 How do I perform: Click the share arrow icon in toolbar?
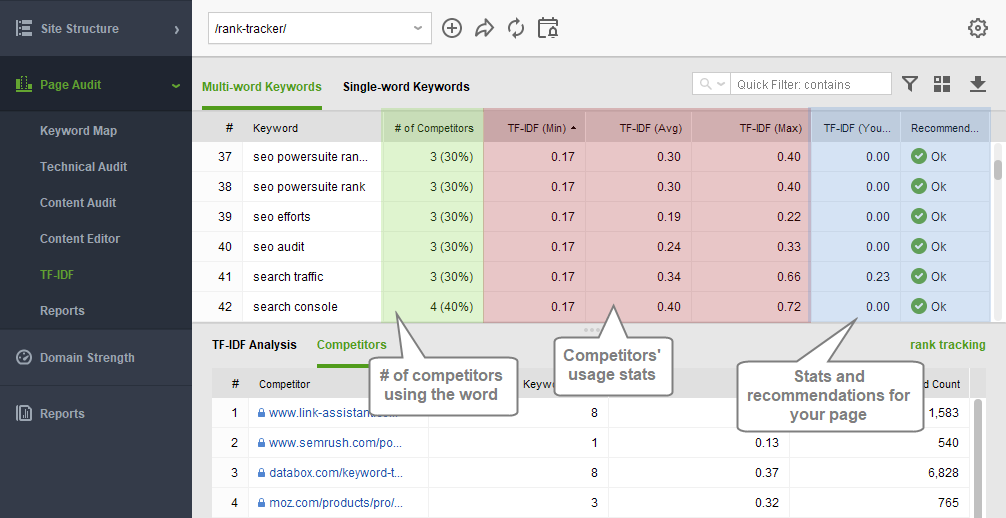484,28
